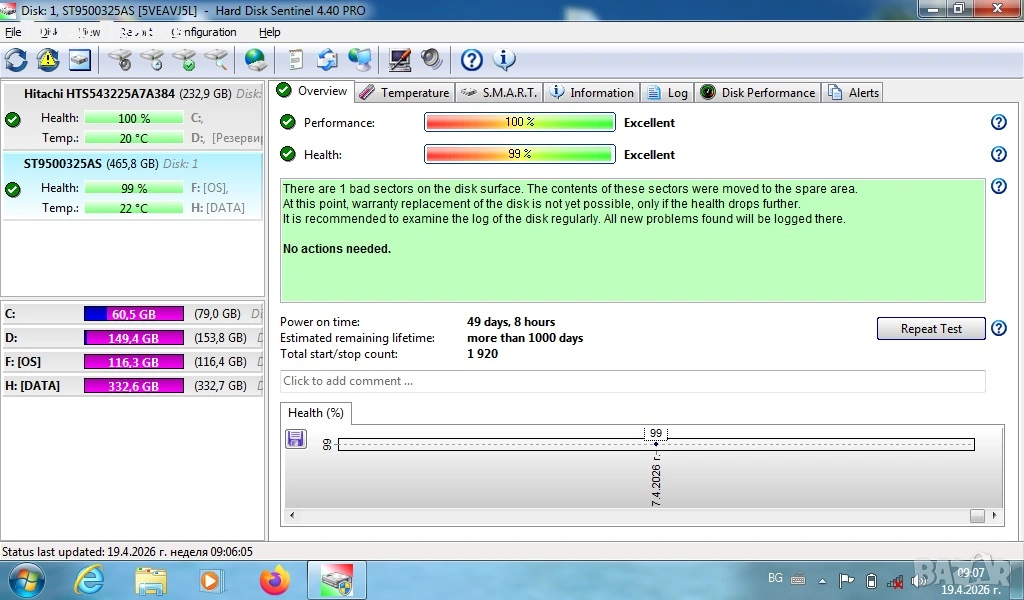Open the Disk Performance tab
Screen dimensions: 1024x600
point(758,93)
